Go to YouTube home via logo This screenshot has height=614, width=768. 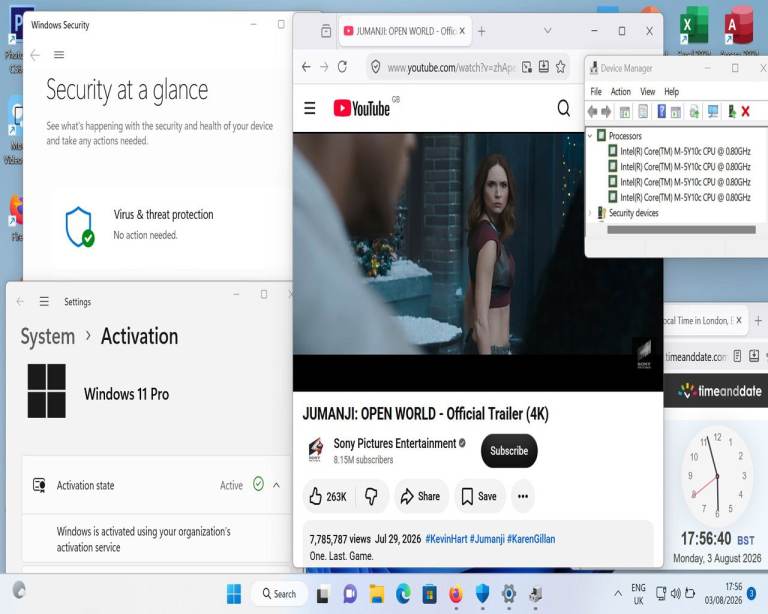pyautogui.click(x=361, y=108)
